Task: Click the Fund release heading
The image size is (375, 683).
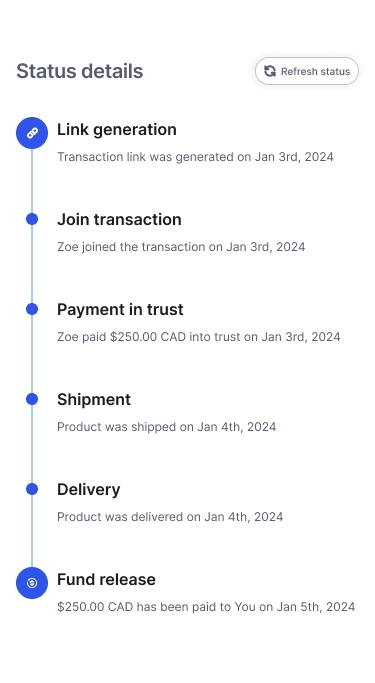Action: click(x=106, y=579)
